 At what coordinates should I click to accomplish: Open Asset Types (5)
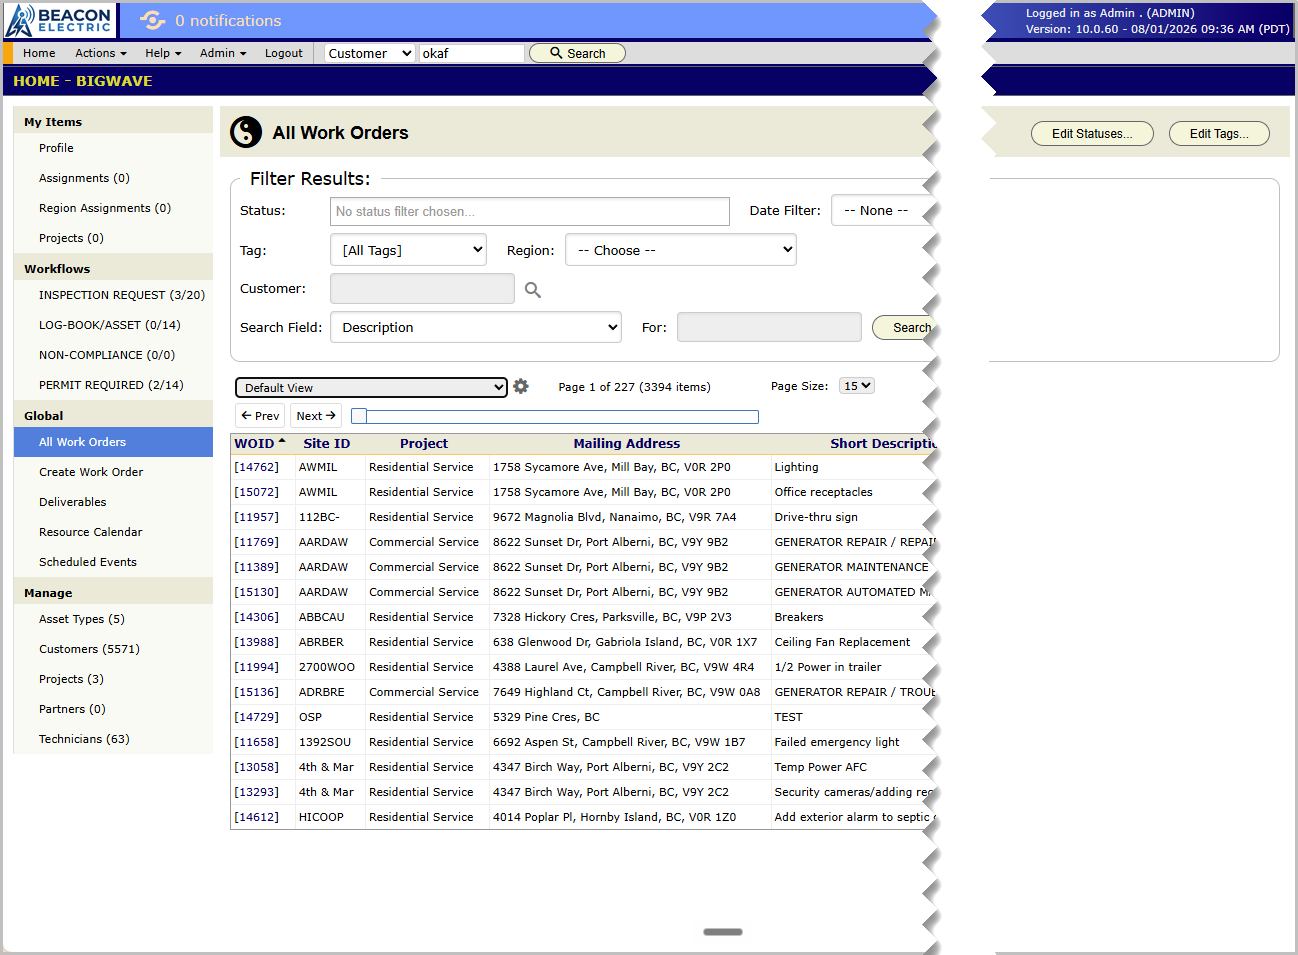coord(82,619)
